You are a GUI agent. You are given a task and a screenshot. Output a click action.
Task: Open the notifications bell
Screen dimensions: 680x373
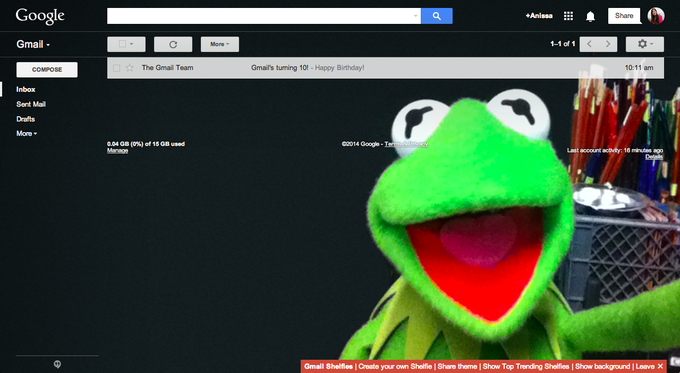point(590,16)
